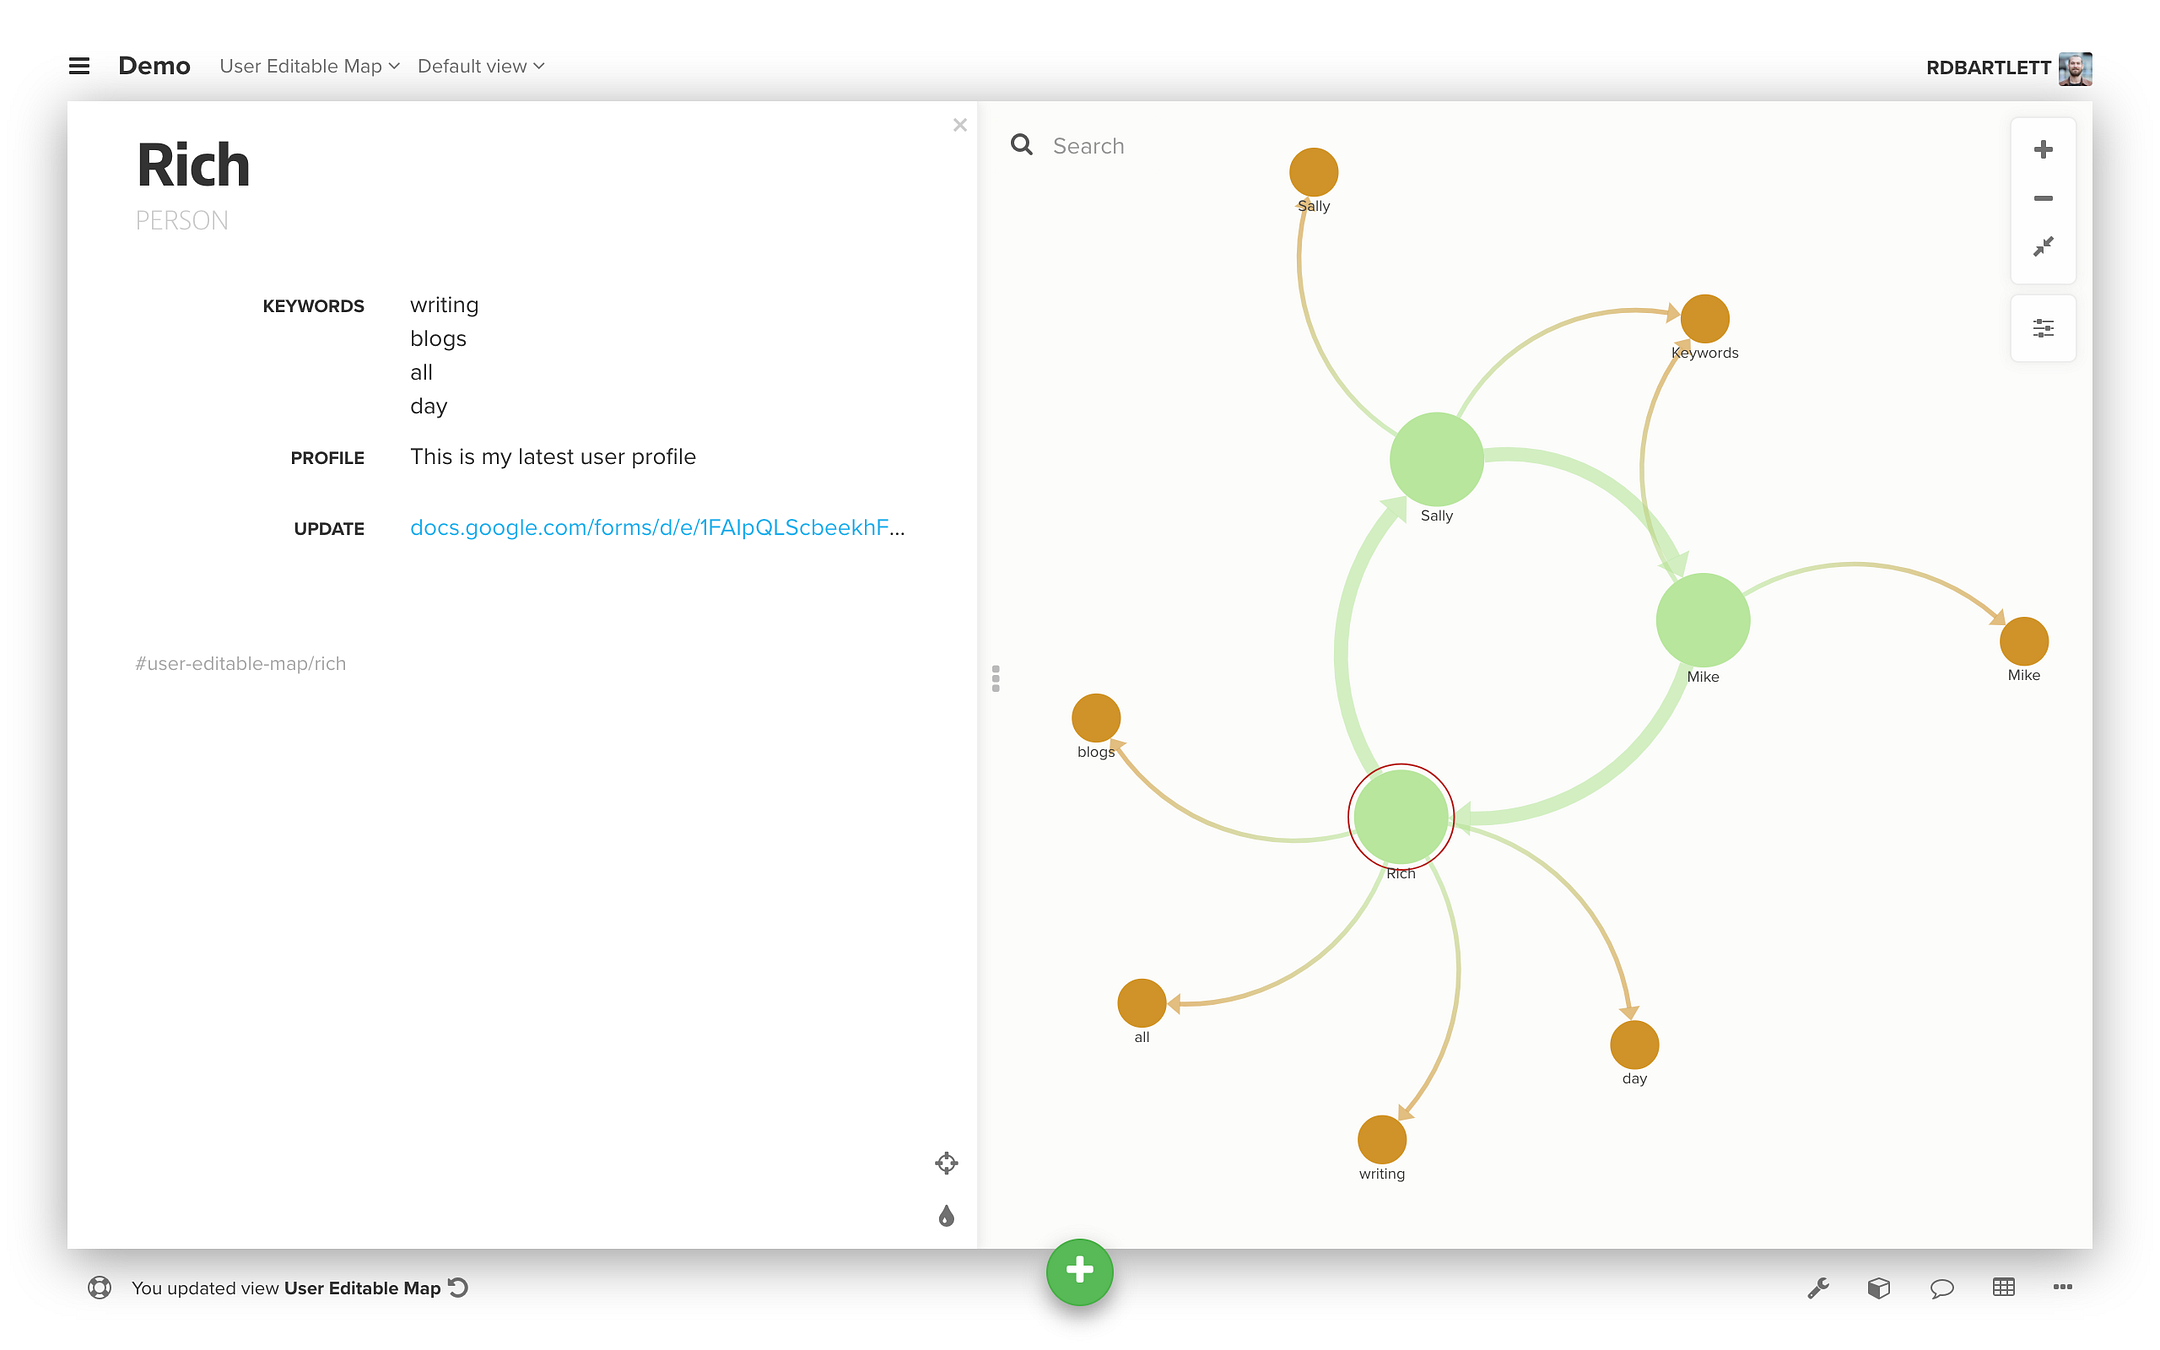Viewport: 2160px width, 1350px height.
Task: Open the more options ellipsis menu
Action: pos(2062,1288)
